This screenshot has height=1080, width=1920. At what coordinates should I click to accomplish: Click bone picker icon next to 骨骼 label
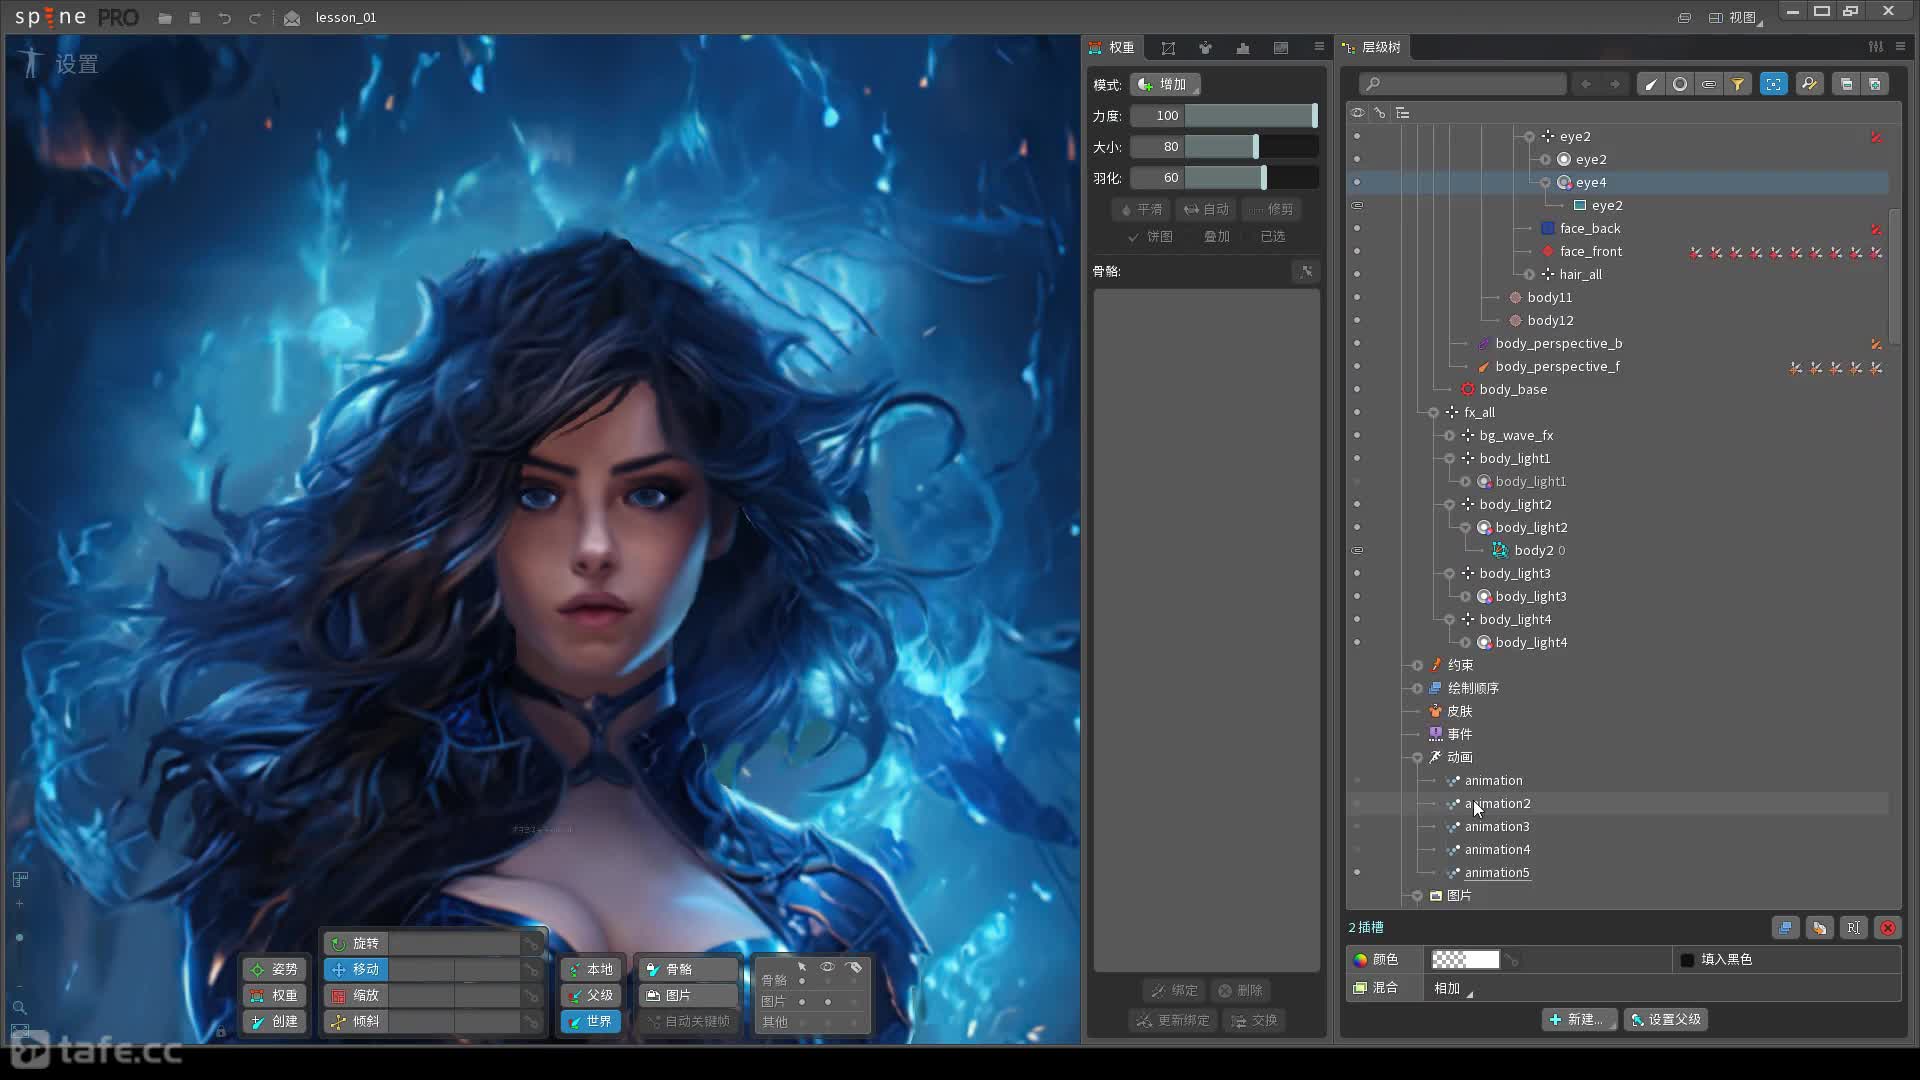(1306, 272)
